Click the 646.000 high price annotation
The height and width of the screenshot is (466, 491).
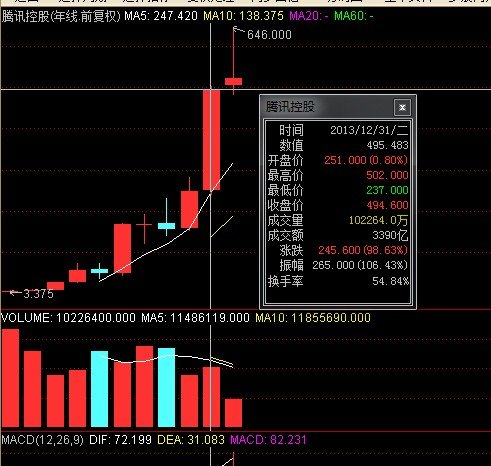click(269, 35)
